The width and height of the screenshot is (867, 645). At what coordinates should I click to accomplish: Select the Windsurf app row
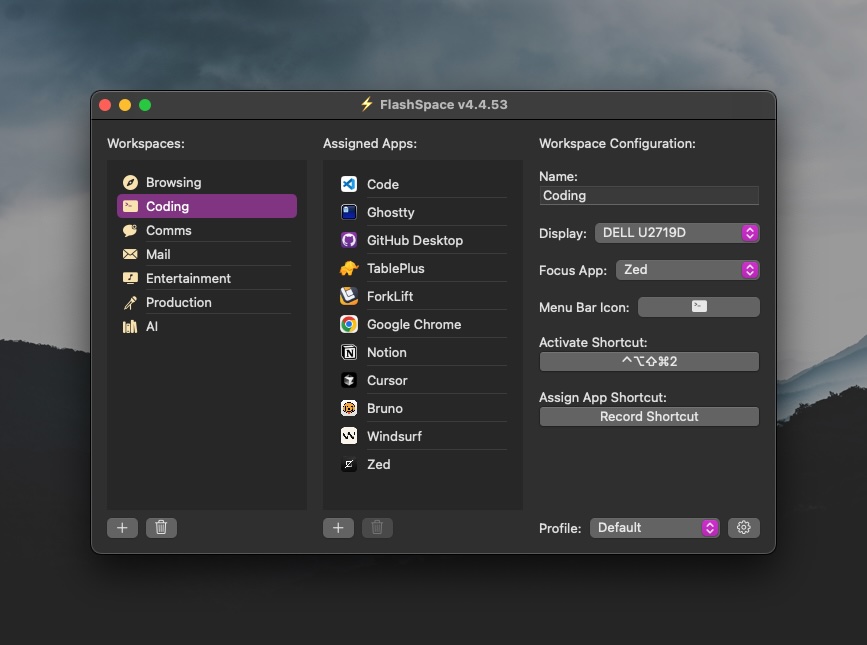[423, 436]
